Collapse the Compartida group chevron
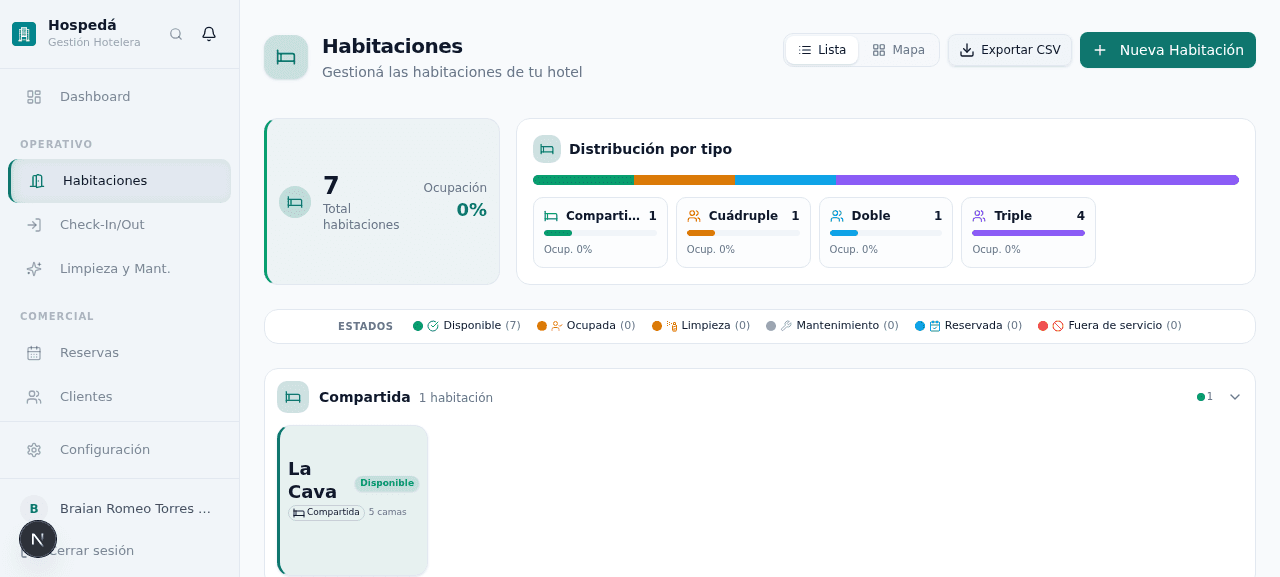 click(x=1235, y=397)
